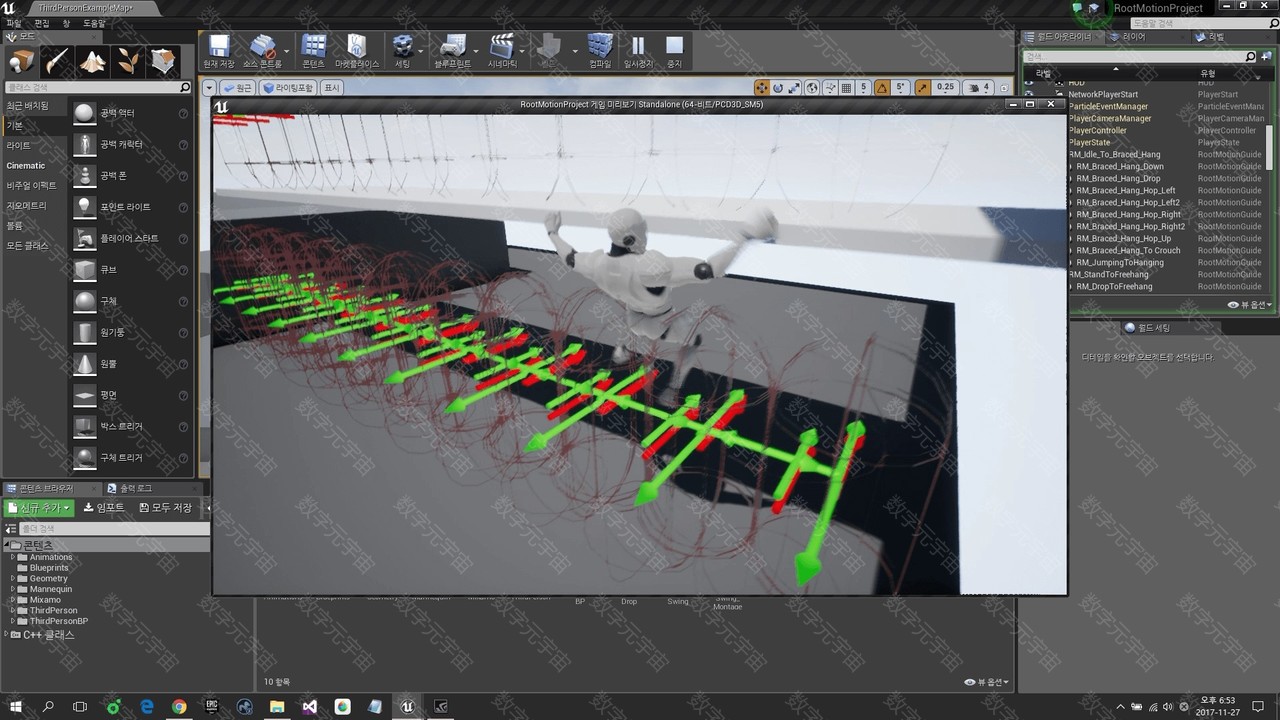
Task: Open the File (파일) menu
Action: point(13,22)
